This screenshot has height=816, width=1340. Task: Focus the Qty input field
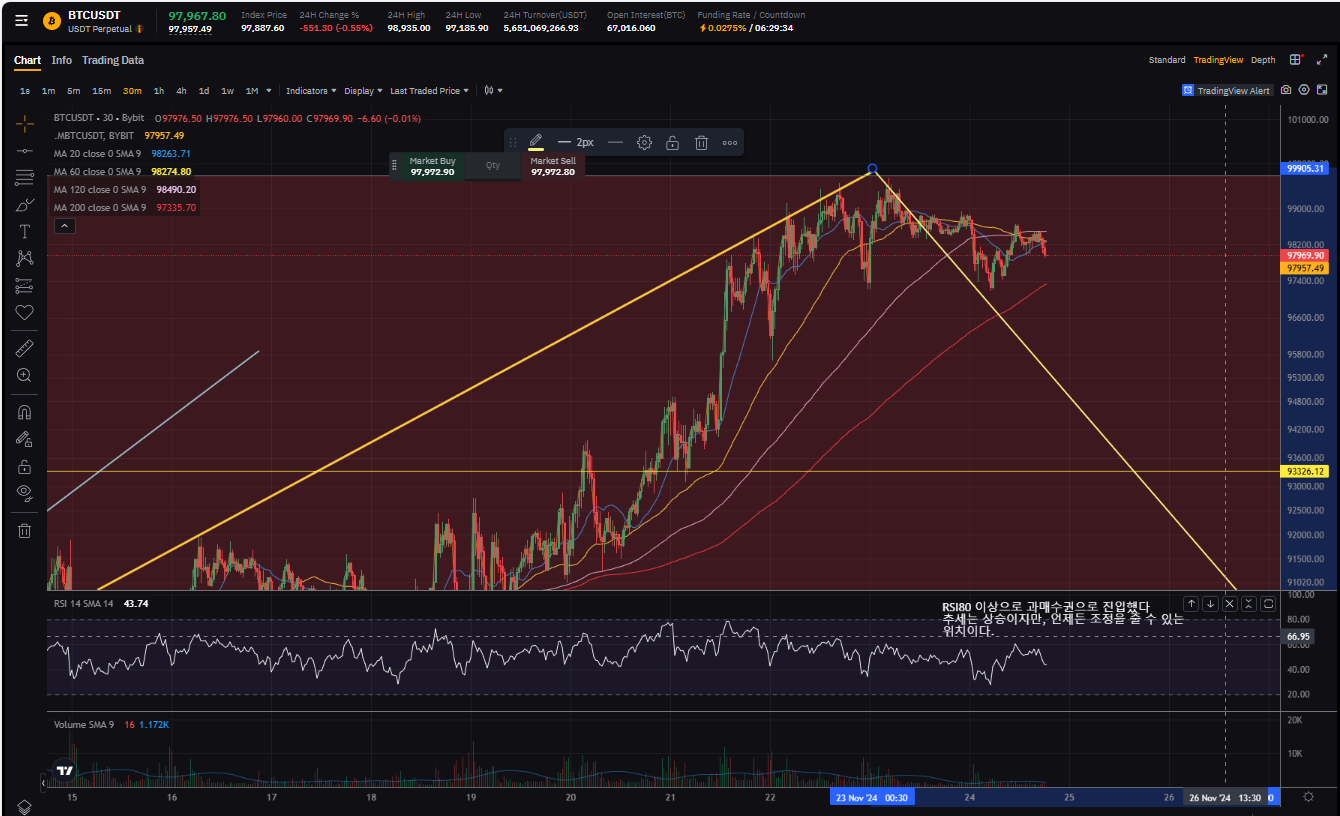[493, 166]
